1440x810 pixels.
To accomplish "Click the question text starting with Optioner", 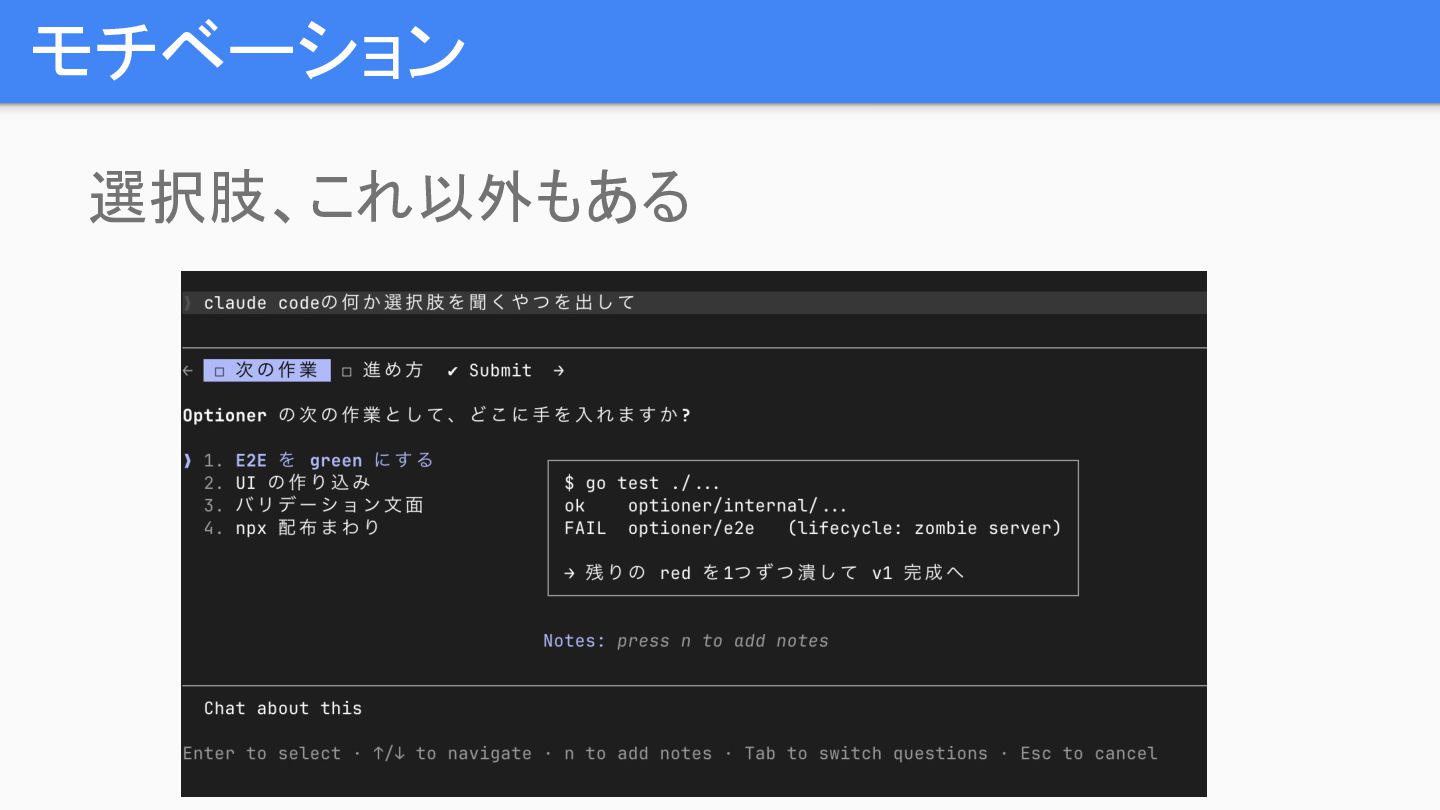I will pos(437,415).
